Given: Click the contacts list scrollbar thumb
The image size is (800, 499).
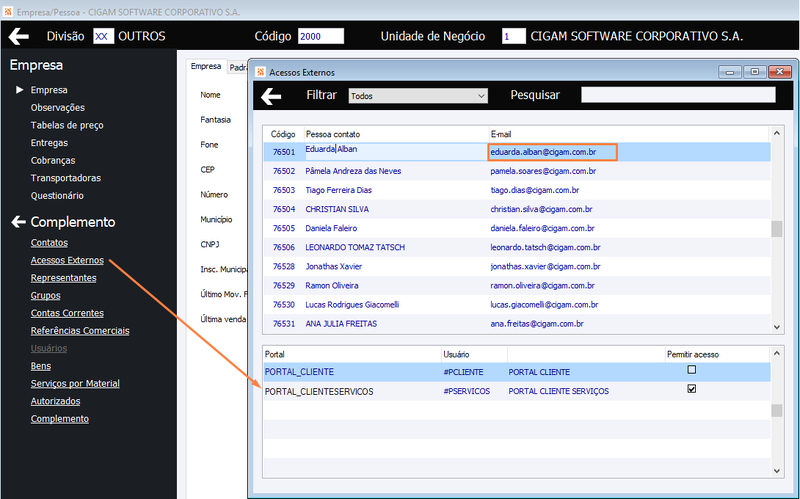Looking at the screenshot, I should (x=777, y=229).
